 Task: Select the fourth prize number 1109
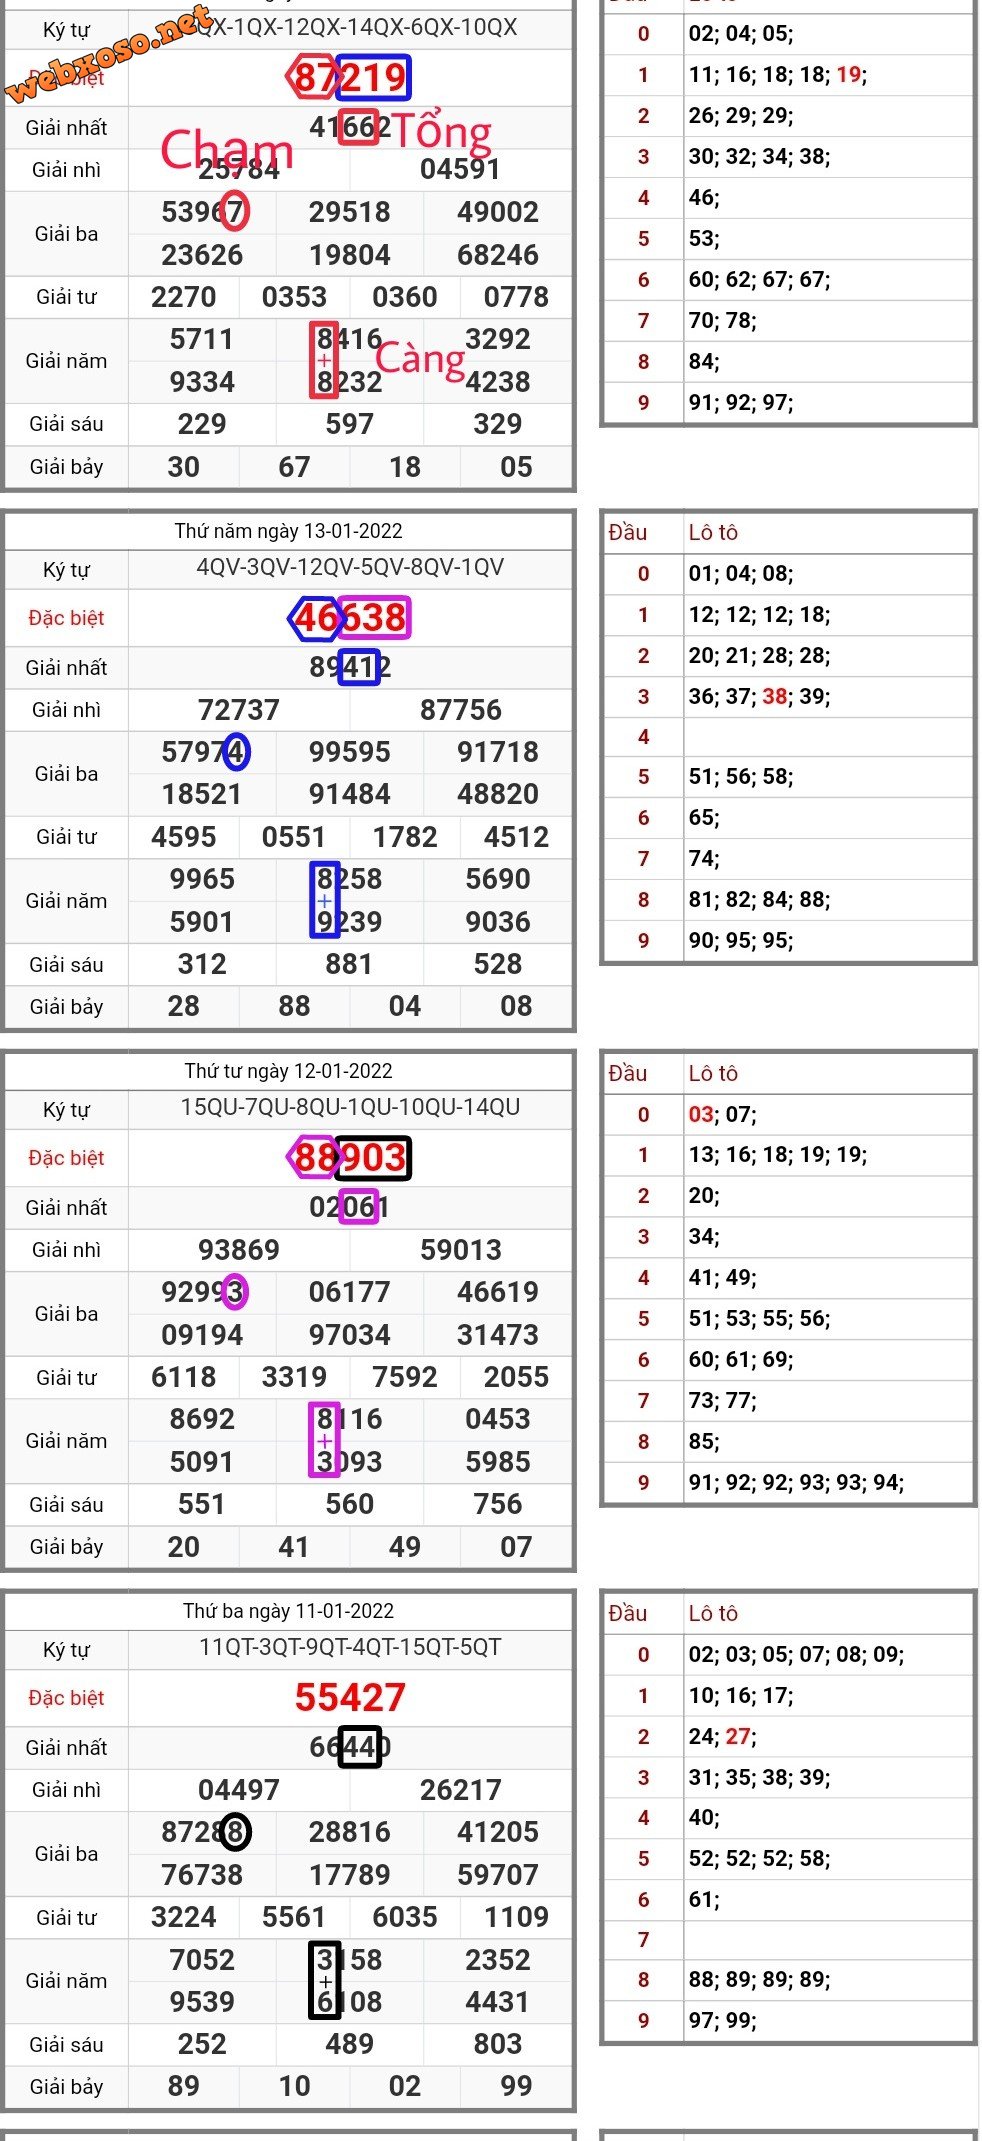516,1917
